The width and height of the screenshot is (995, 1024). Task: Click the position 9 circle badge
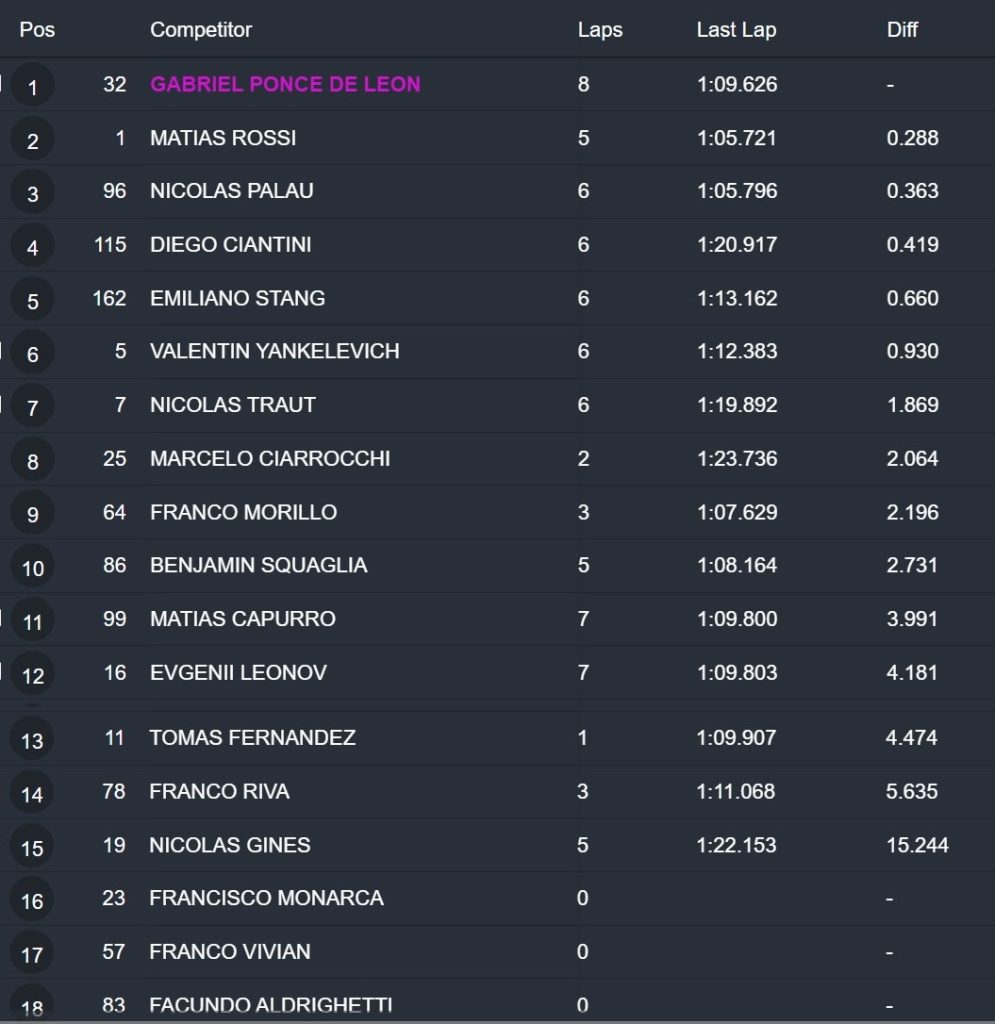point(32,515)
